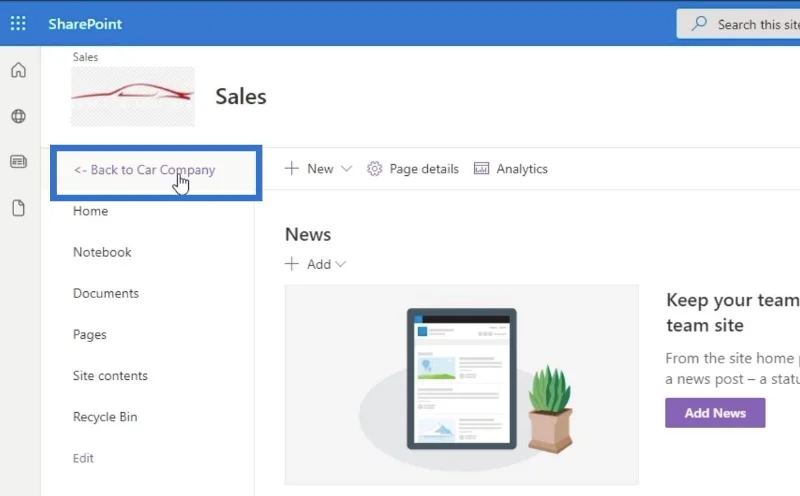Open Recycle Bin in left navigation
Viewport: 800px width, 496px height.
(x=105, y=417)
